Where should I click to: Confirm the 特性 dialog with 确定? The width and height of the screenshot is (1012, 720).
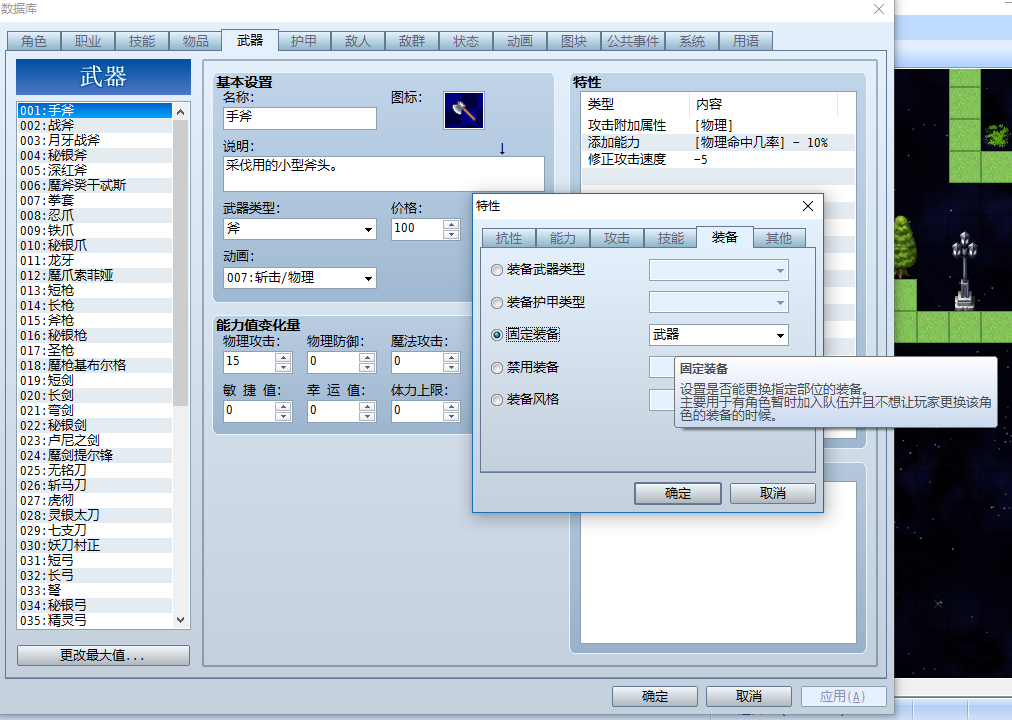[678, 494]
